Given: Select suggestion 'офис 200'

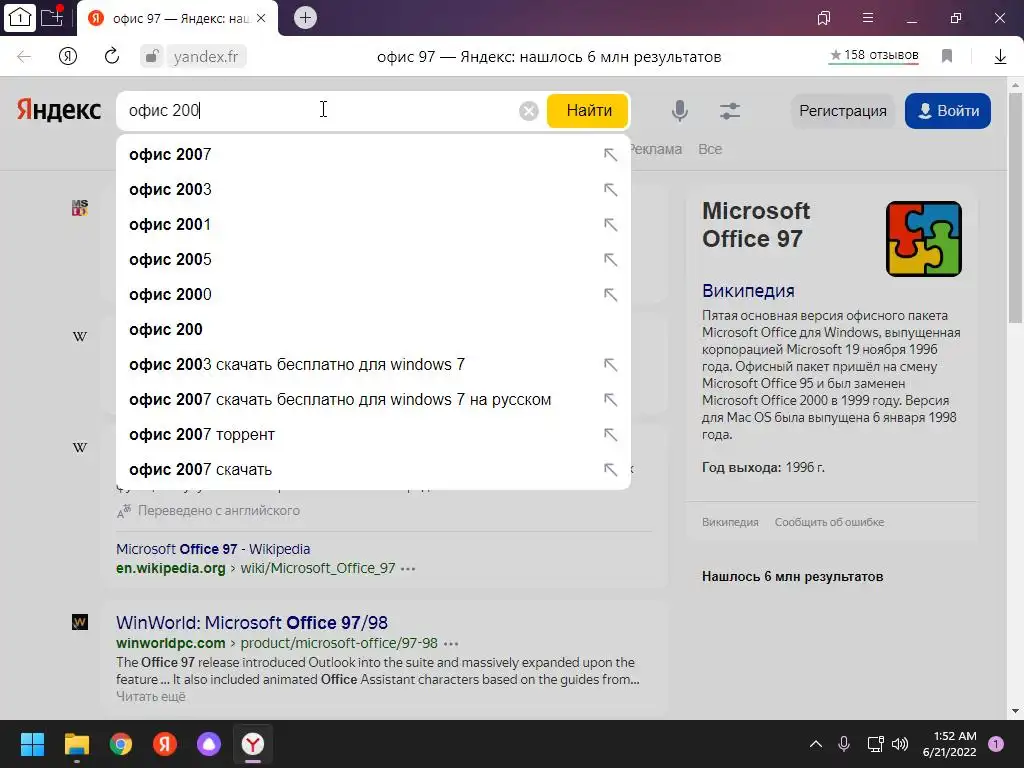Looking at the screenshot, I should 374,330.
